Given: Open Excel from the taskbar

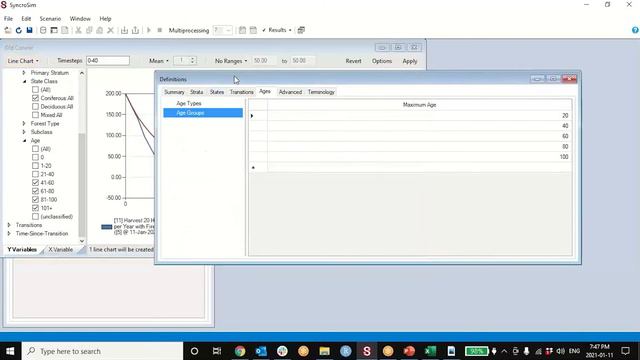Looking at the screenshot, I should tap(430, 351).
